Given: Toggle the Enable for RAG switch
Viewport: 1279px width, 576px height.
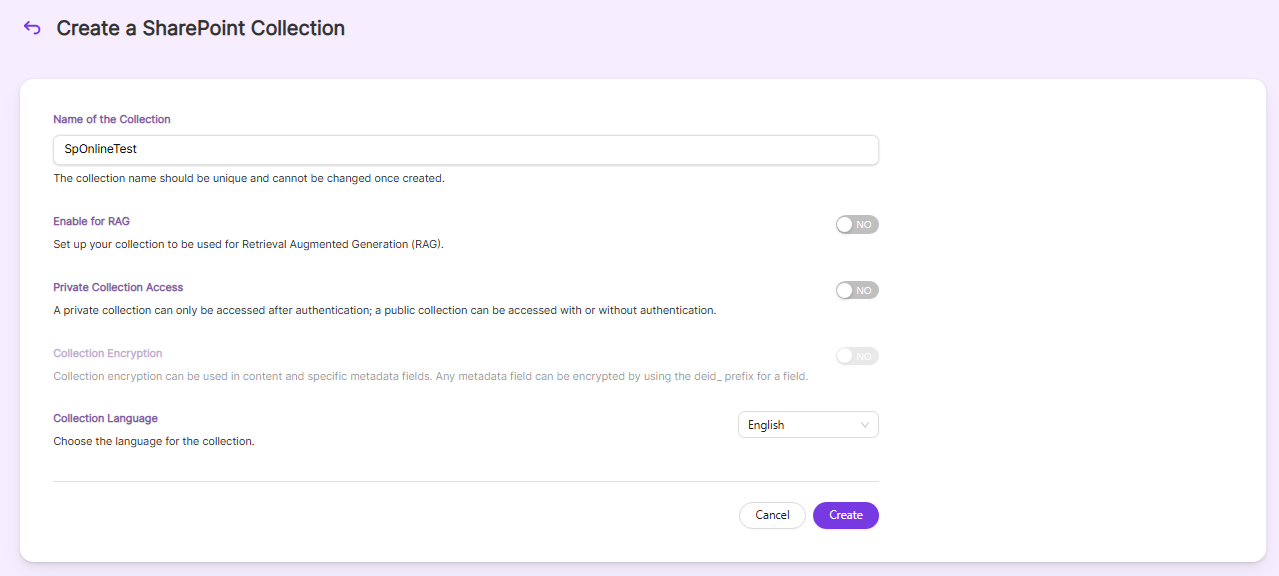Looking at the screenshot, I should pyautogui.click(x=857, y=225).
